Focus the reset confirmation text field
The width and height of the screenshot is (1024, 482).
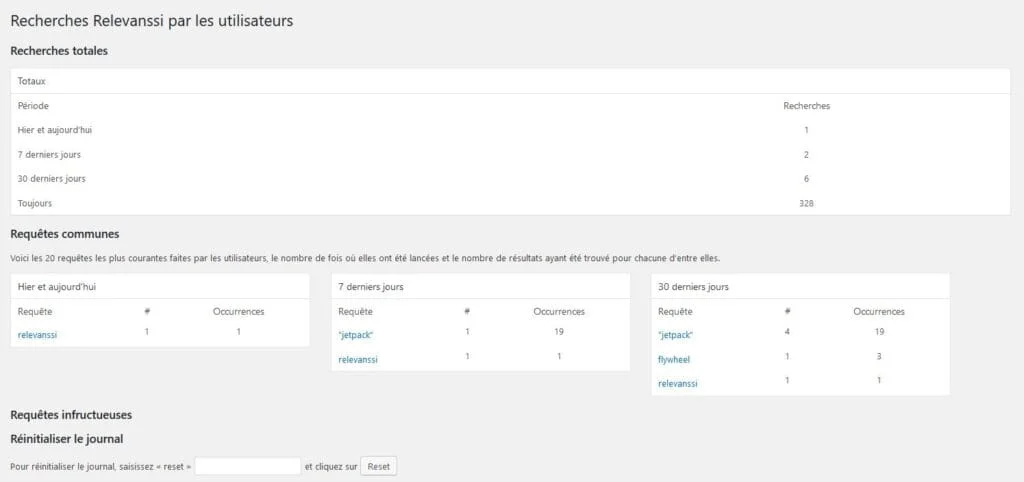pyautogui.click(x=248, y=466)
